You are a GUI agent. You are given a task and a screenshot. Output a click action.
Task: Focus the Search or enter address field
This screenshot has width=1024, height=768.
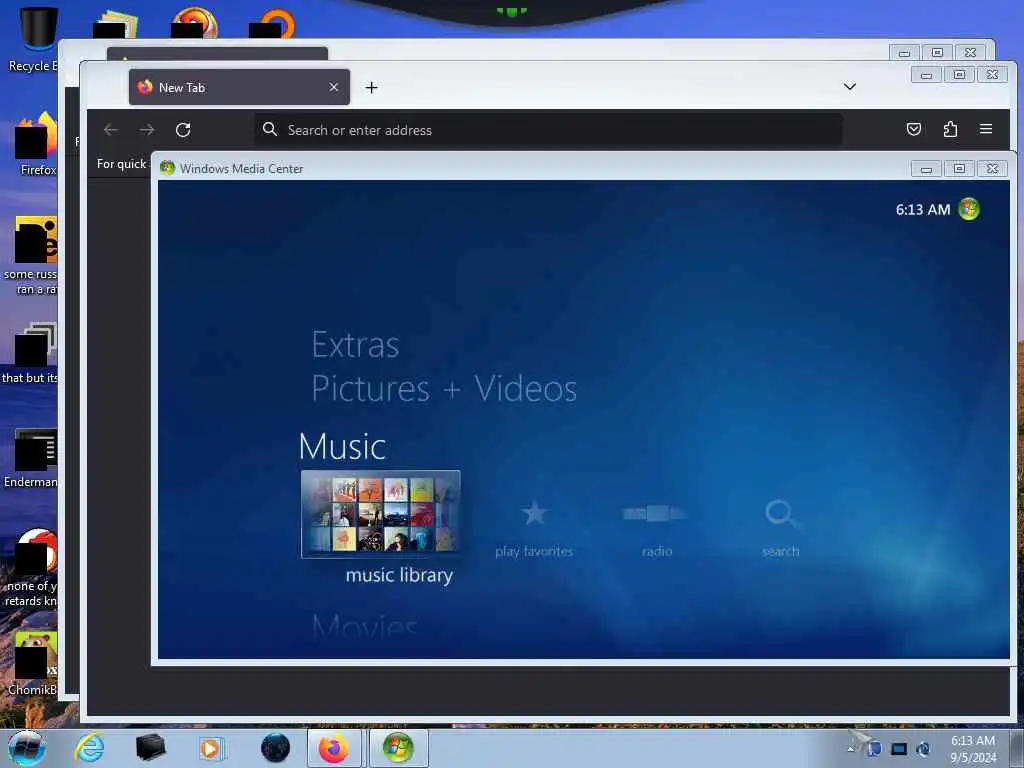549,130
